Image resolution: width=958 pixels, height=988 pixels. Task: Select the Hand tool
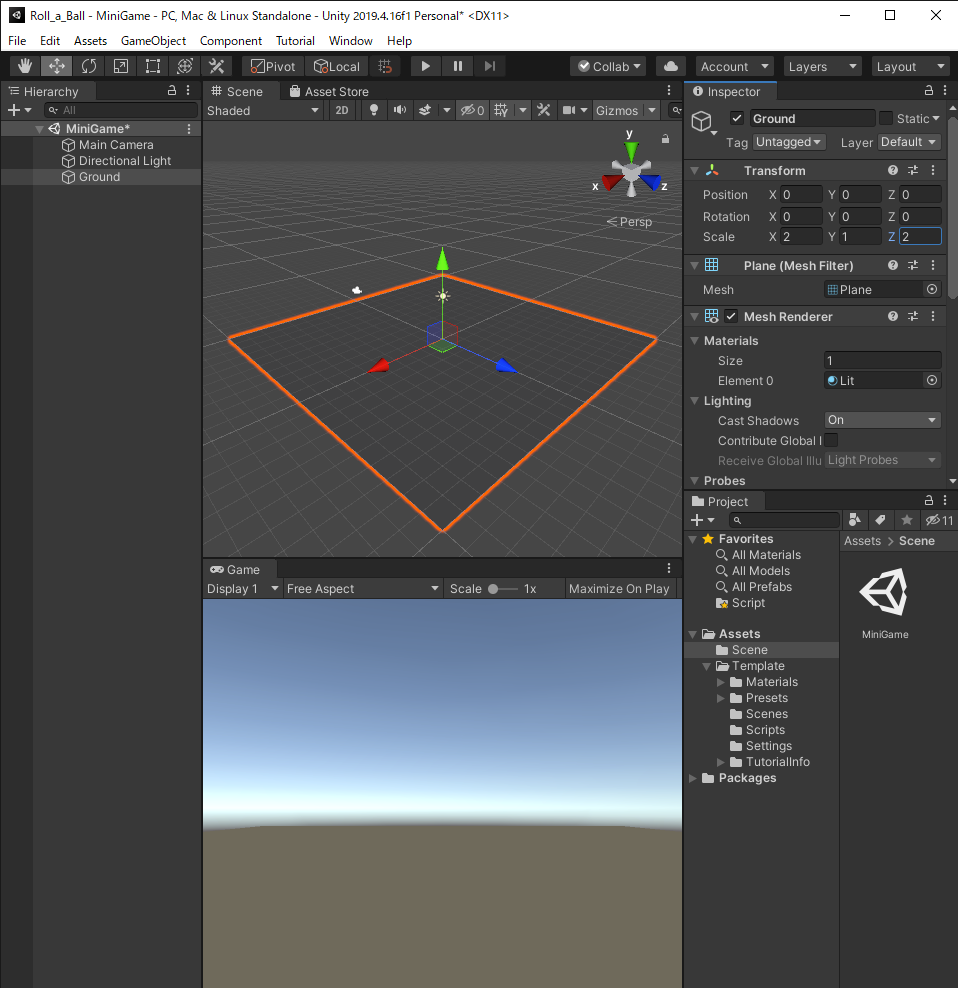[x=25, y=66]
